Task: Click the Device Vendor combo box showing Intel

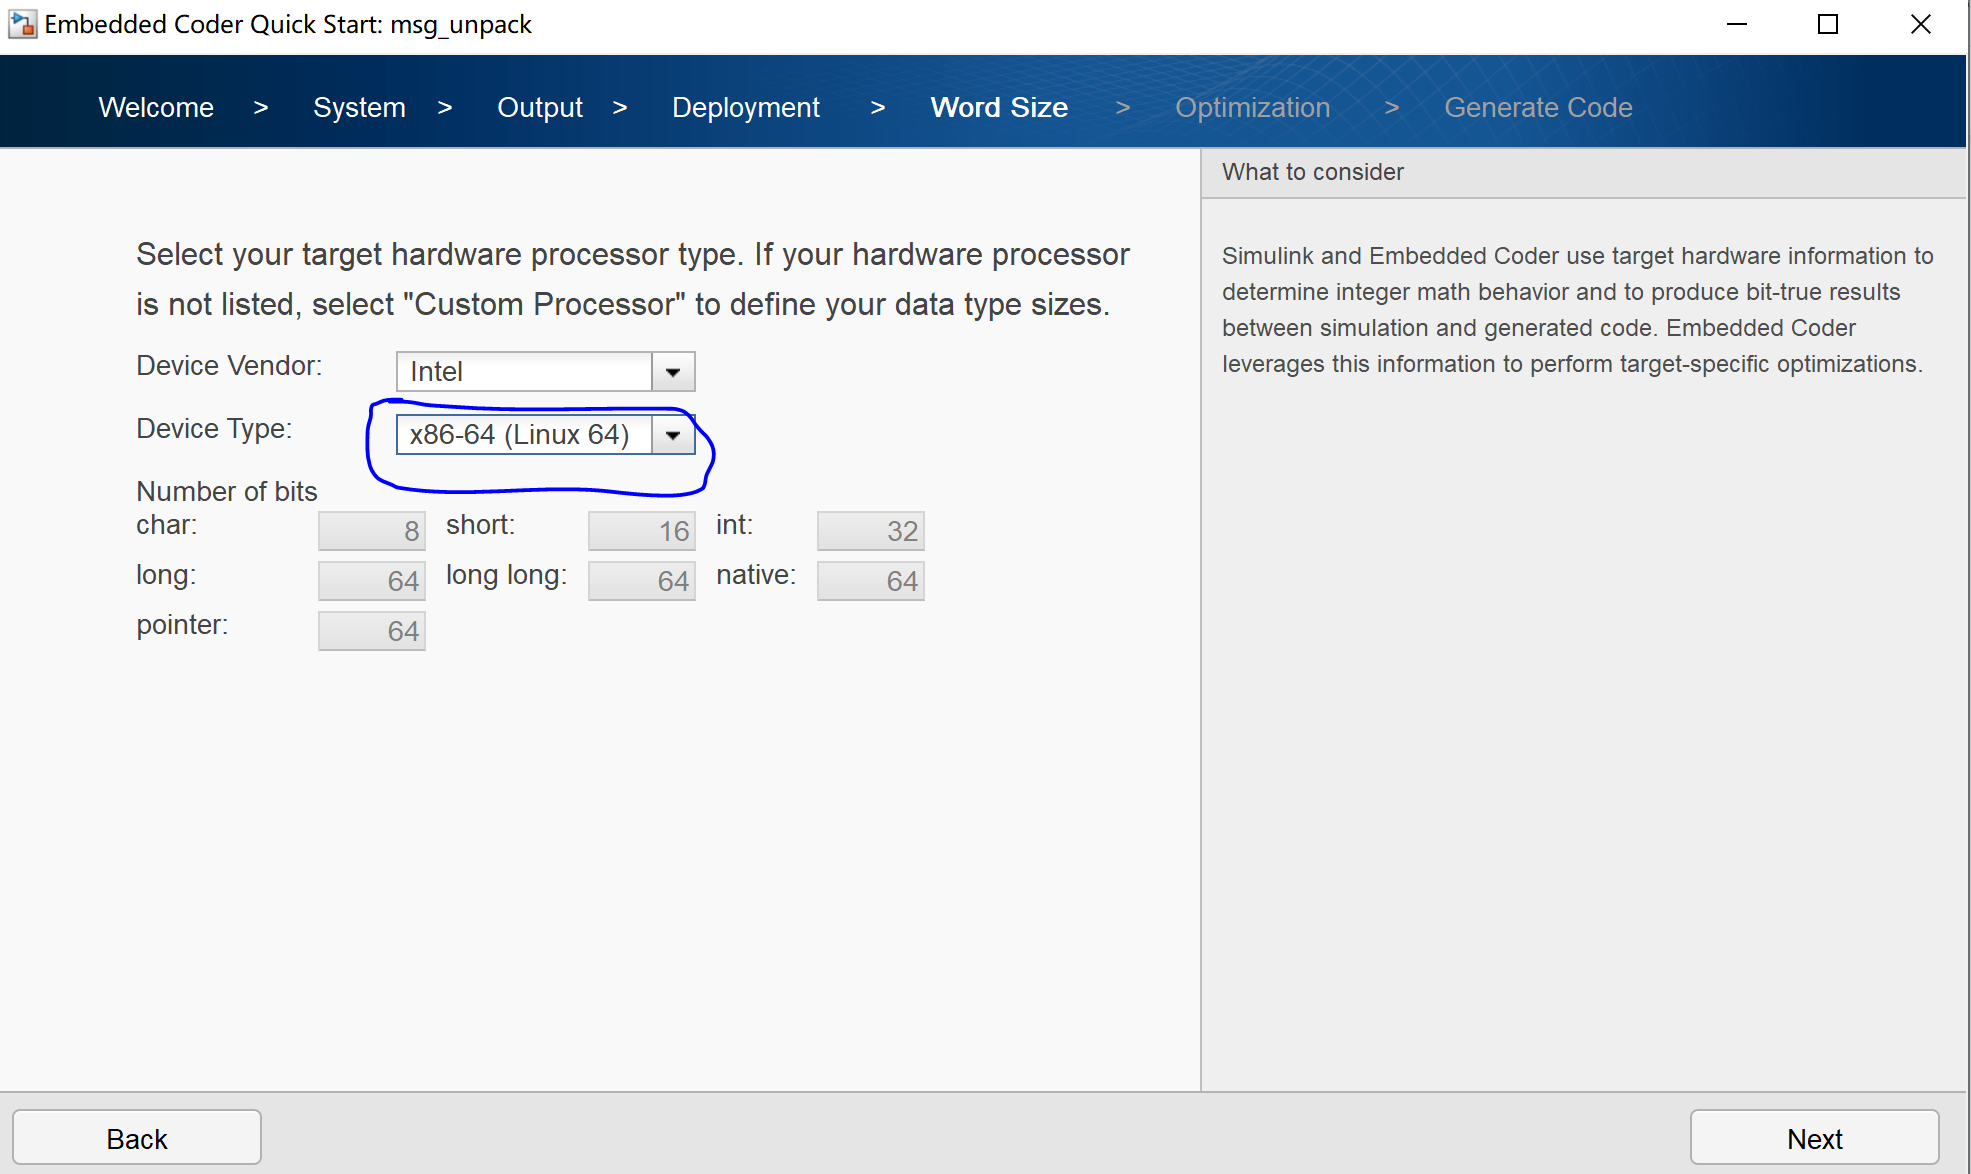Action: (x=545, y=372)
